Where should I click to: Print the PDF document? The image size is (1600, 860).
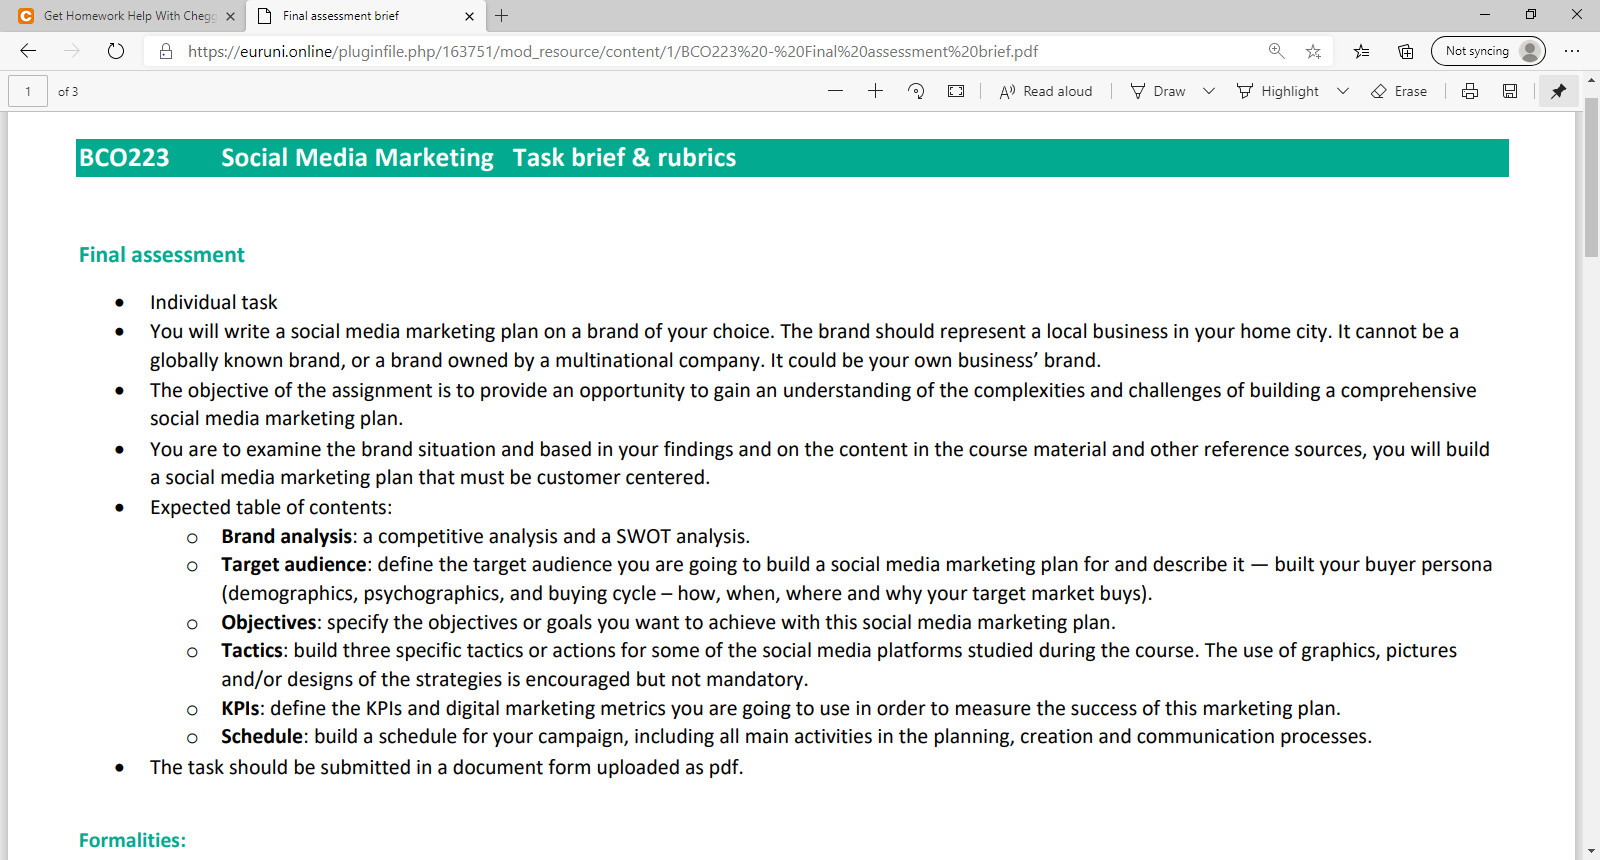[1470, 91]
